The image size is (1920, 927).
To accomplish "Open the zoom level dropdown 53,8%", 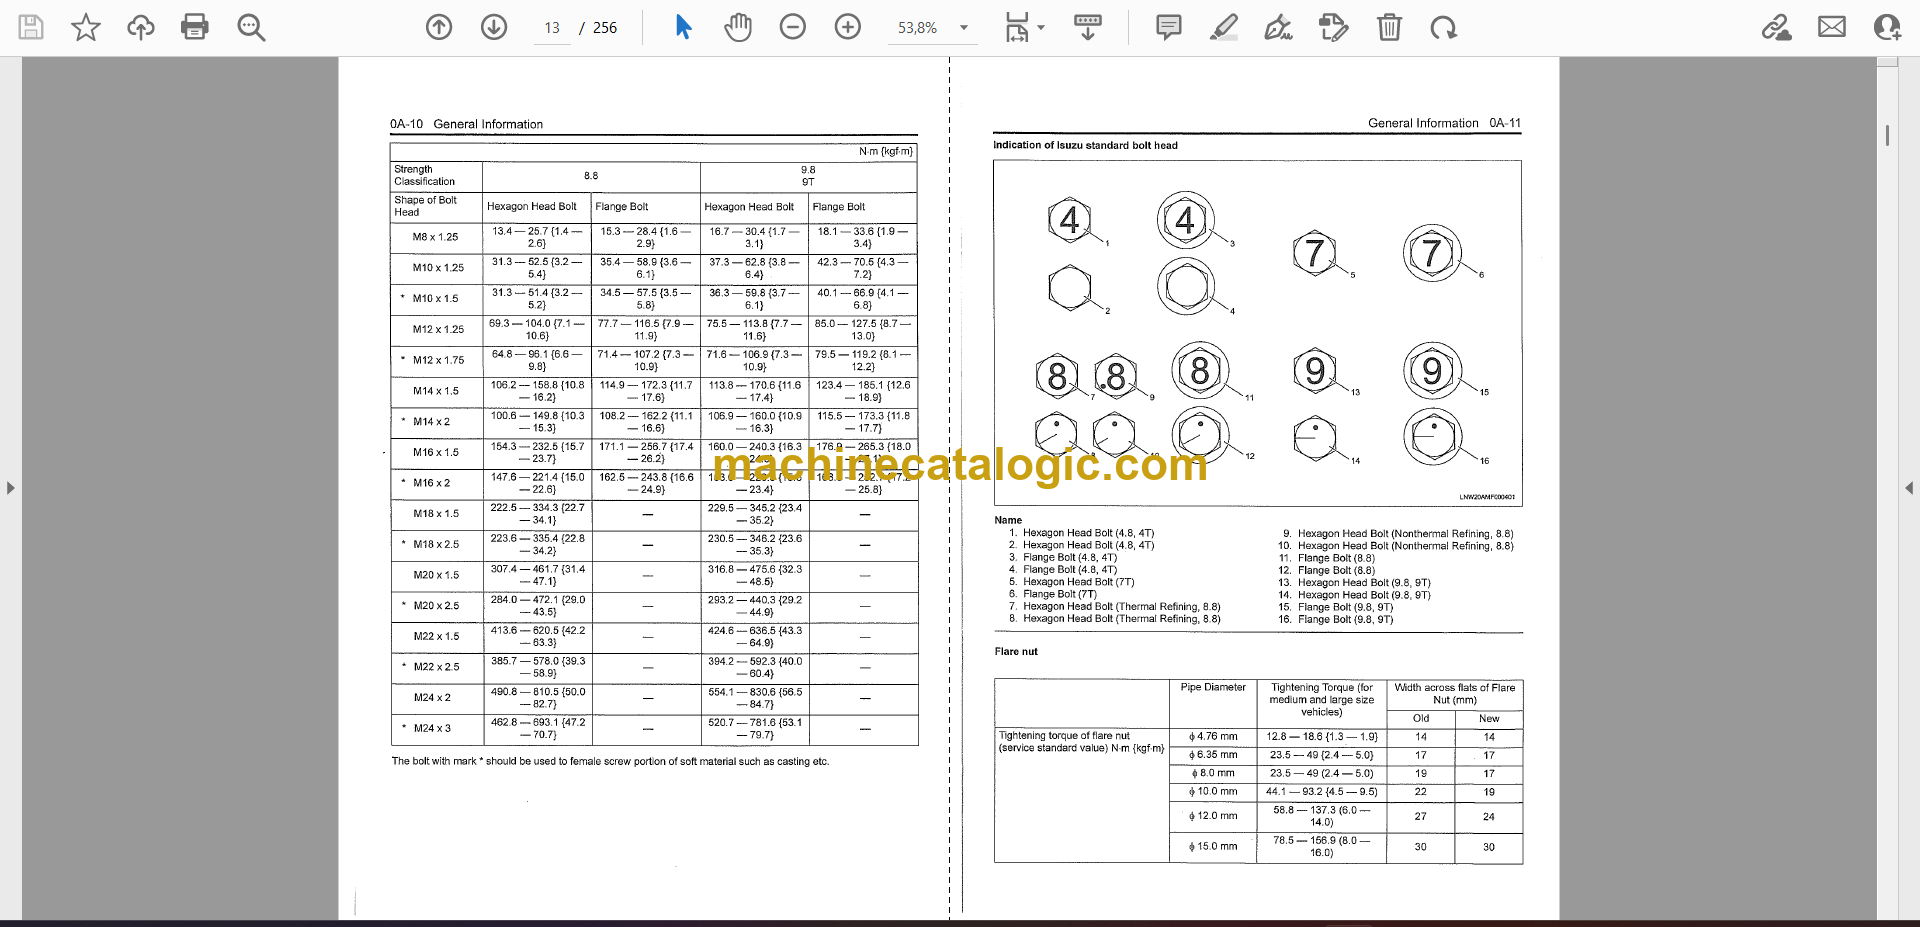I will pos(932,28).
